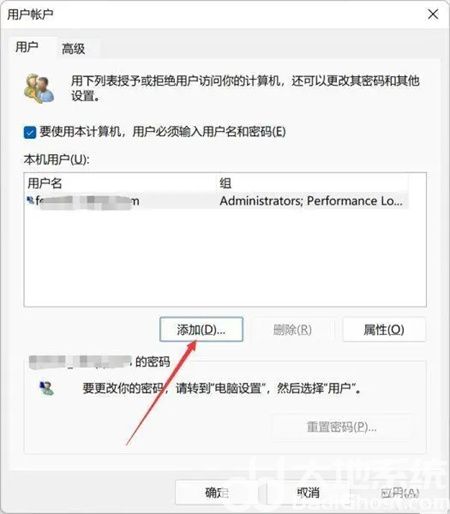Click the 组 column header
450x514 pixels.
coord(225,183)
